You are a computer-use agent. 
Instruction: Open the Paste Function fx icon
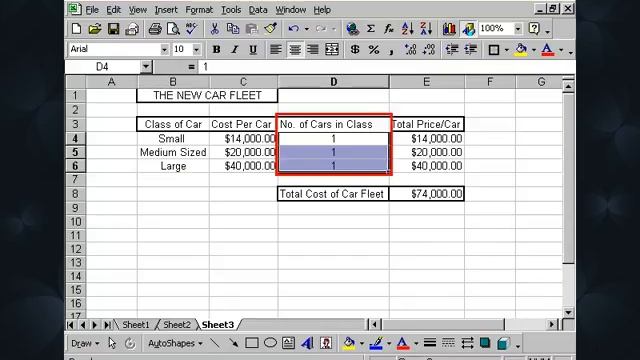(x=389, y=29)
